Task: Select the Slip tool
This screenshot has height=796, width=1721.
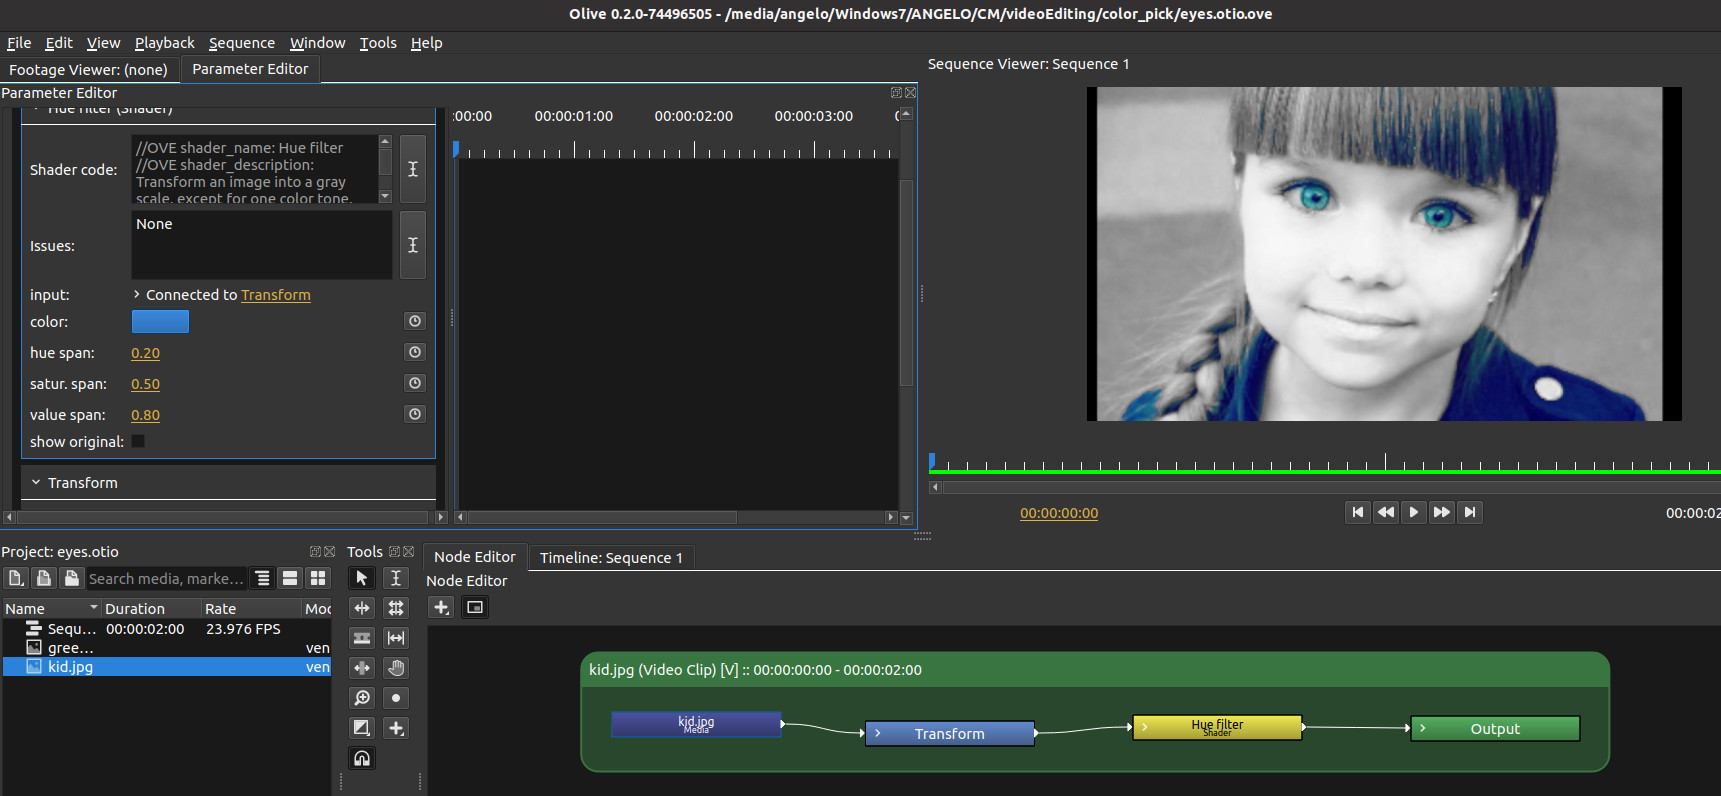Action: [x=396, y=638]
